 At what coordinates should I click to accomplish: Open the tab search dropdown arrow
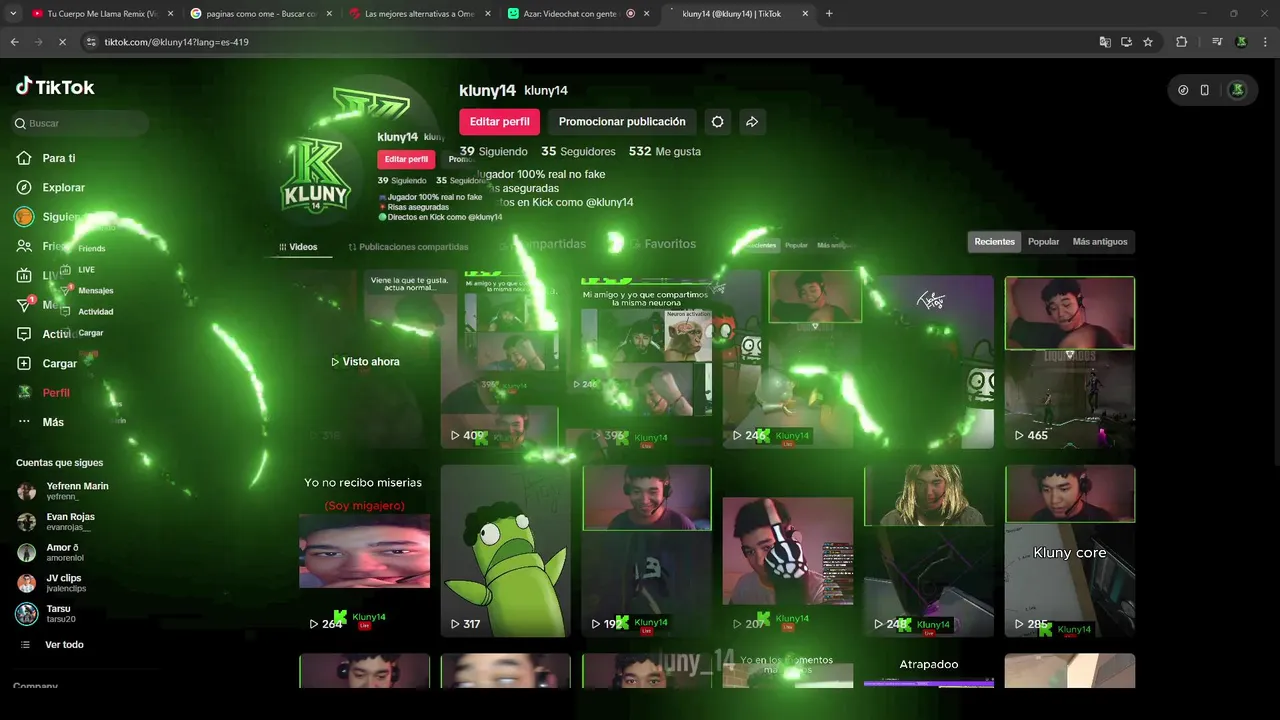coord(13,14)
